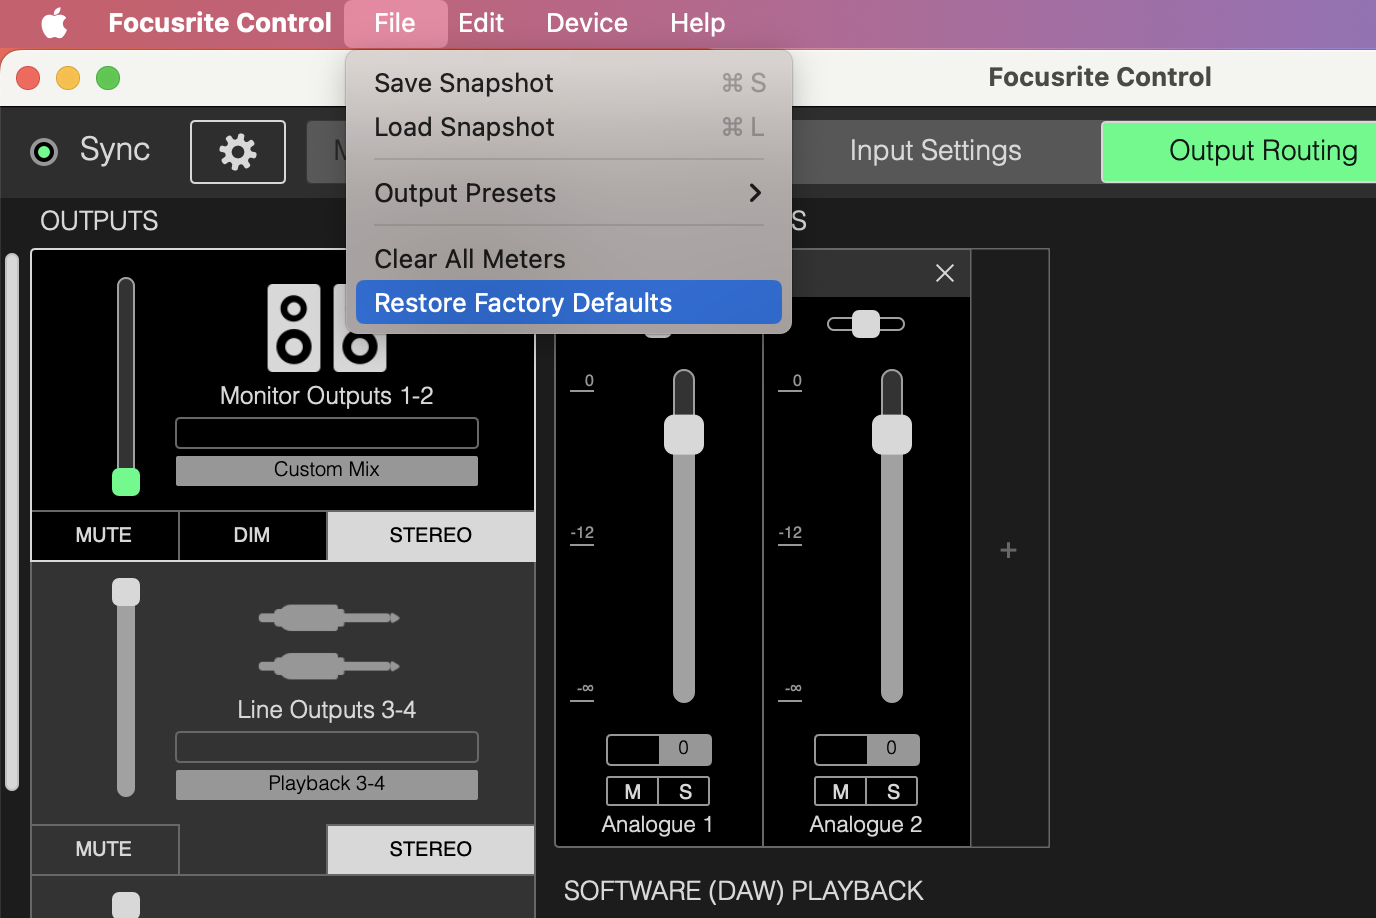The image size is (1376, 918).
Task: Mute Monitor Outputs 1-2
Action: pyautogui.click(x=104, y=535)
